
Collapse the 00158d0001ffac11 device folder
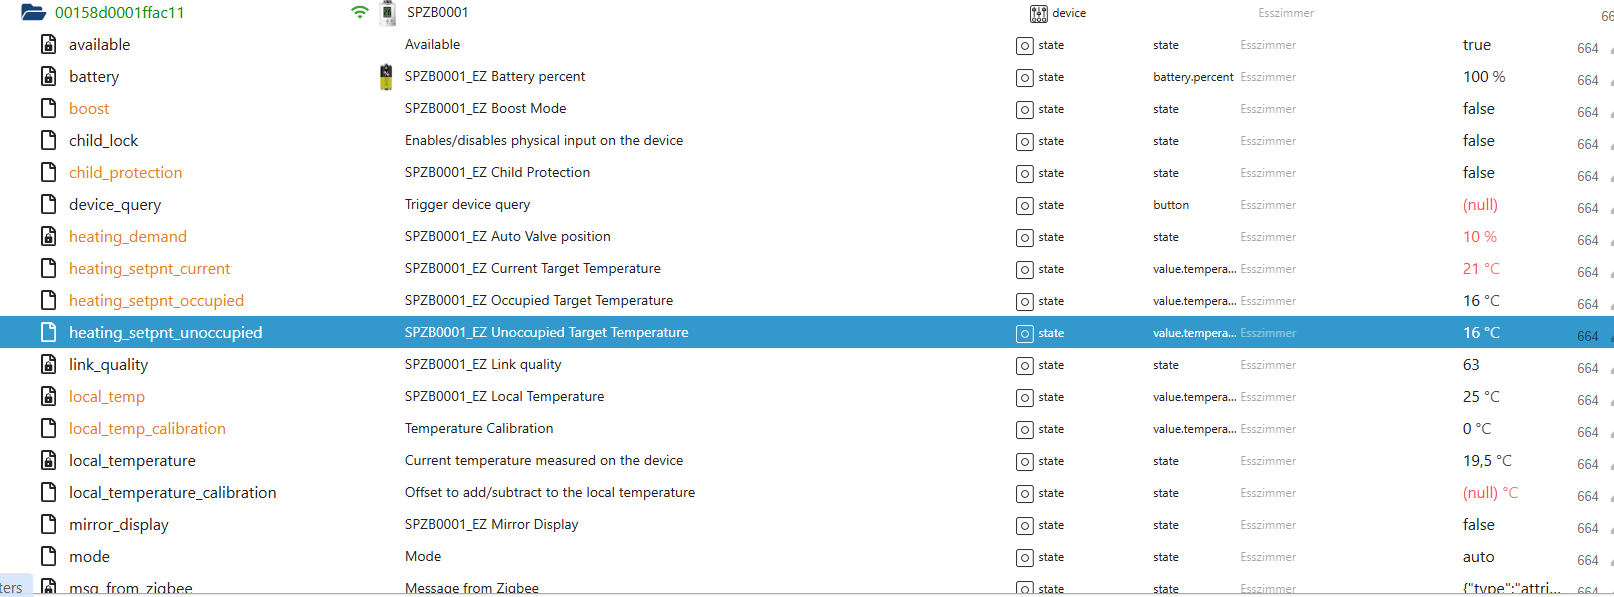tap(34, 13)
